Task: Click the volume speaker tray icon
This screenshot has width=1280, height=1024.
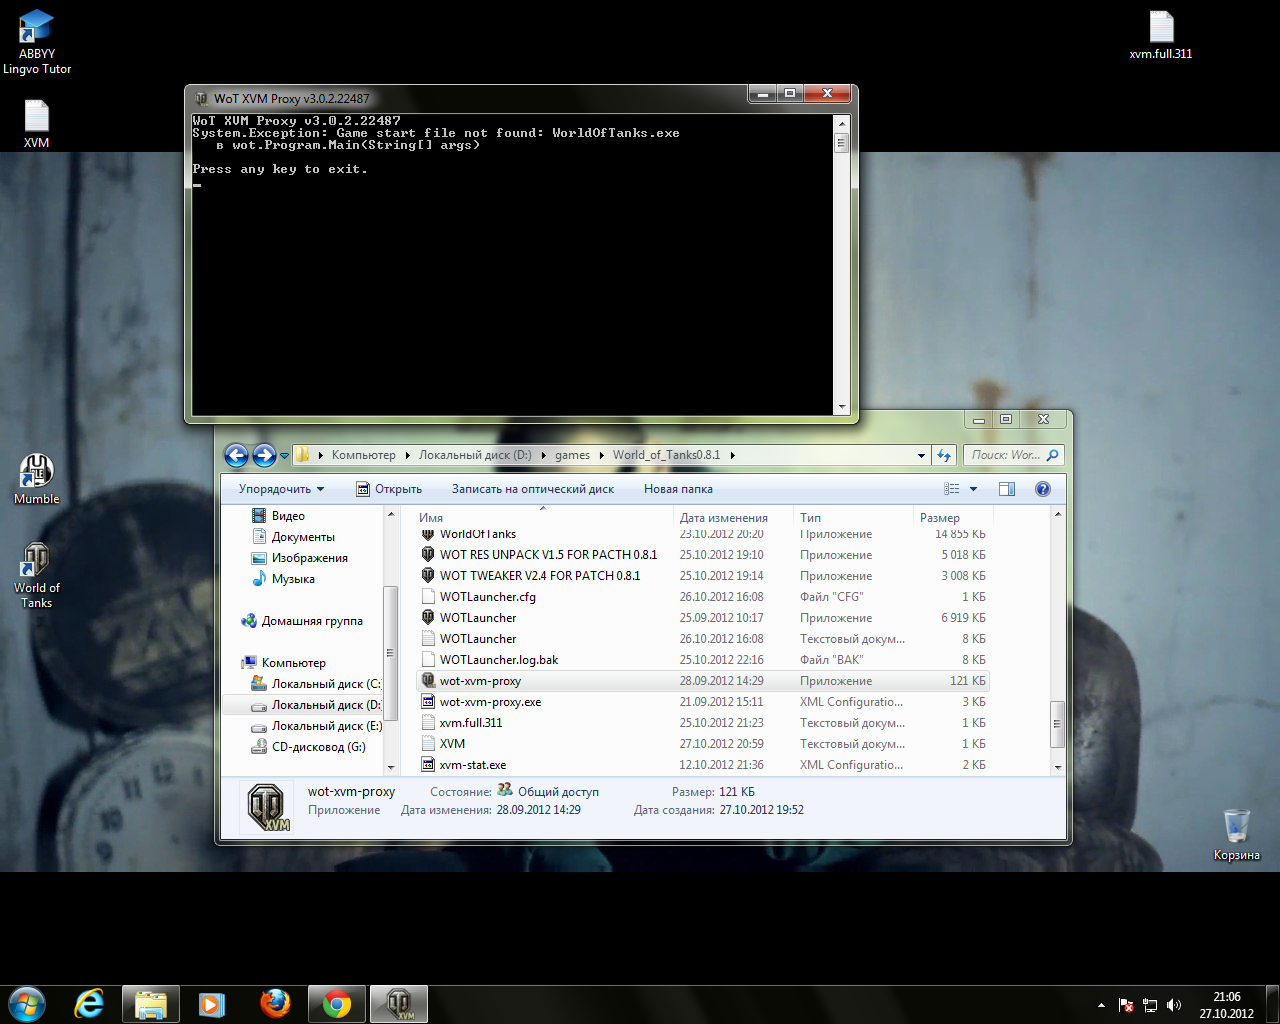Action: pos(1174,1005)
